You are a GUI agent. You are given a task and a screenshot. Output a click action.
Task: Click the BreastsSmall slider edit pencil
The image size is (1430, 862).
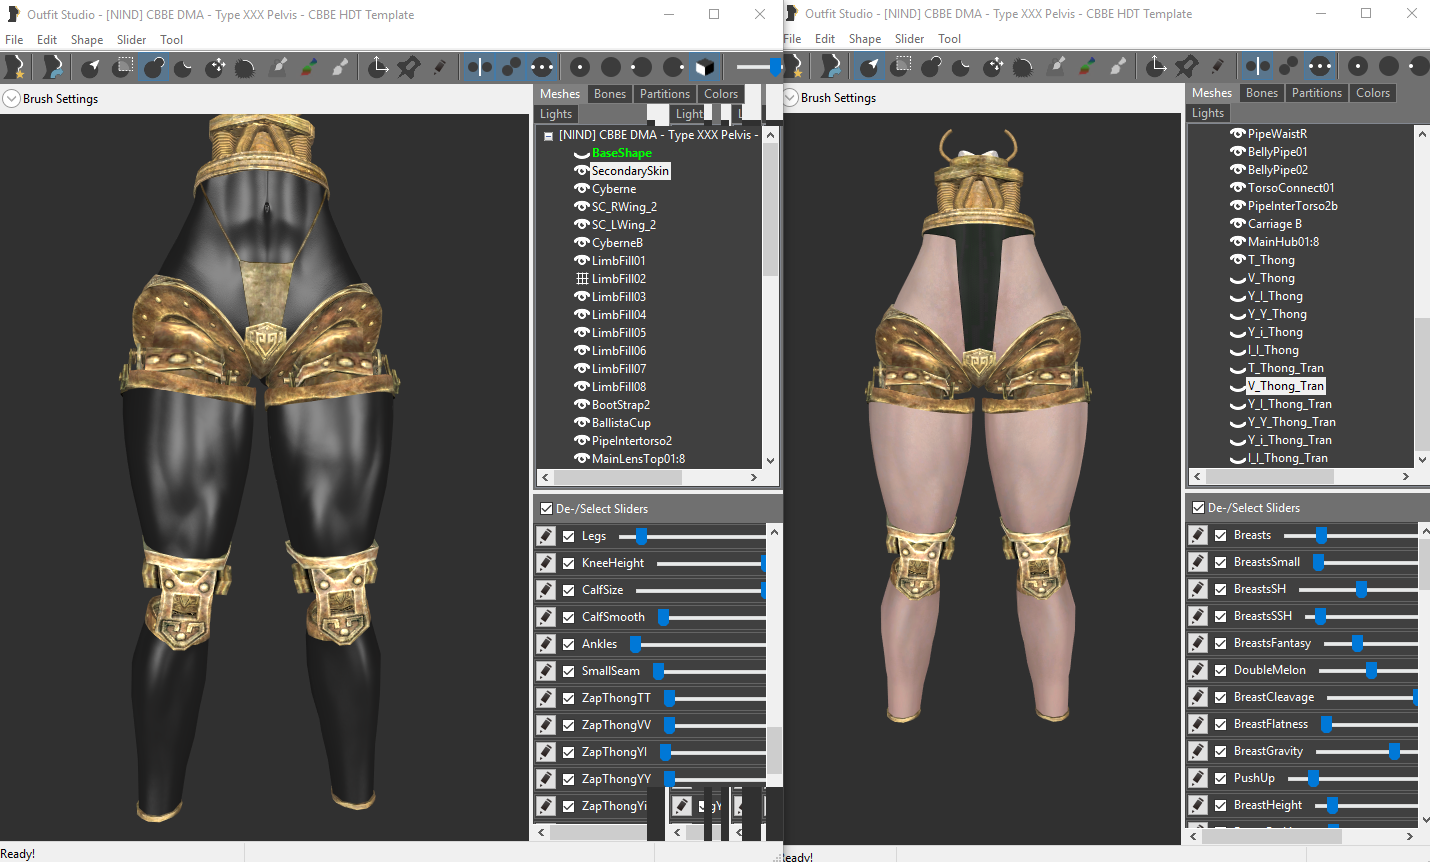[x=1198, y=562]
